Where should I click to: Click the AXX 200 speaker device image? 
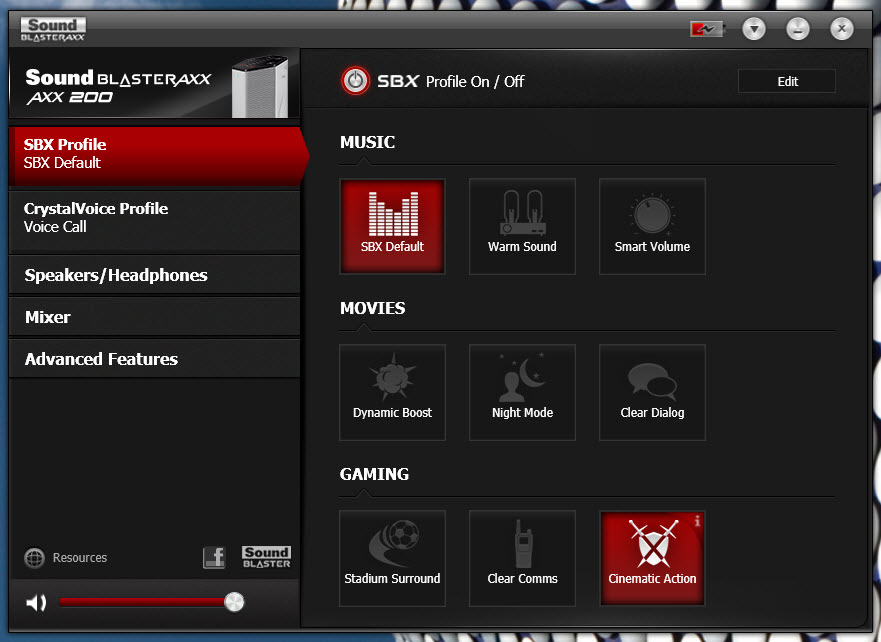[x=260, y=86]
